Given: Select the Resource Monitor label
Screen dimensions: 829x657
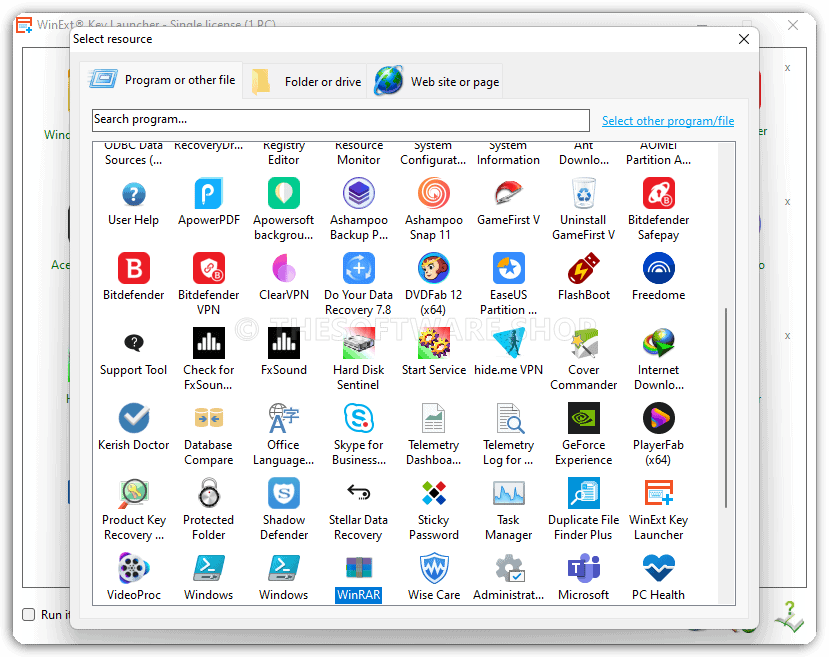Looking at the screenshot, I should pos(359,153).
